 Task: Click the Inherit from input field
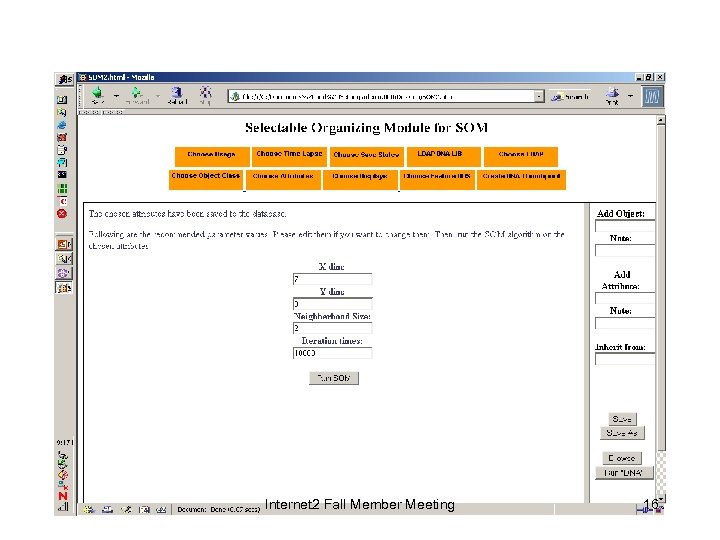pyautogui.click(x=625, y=359)
